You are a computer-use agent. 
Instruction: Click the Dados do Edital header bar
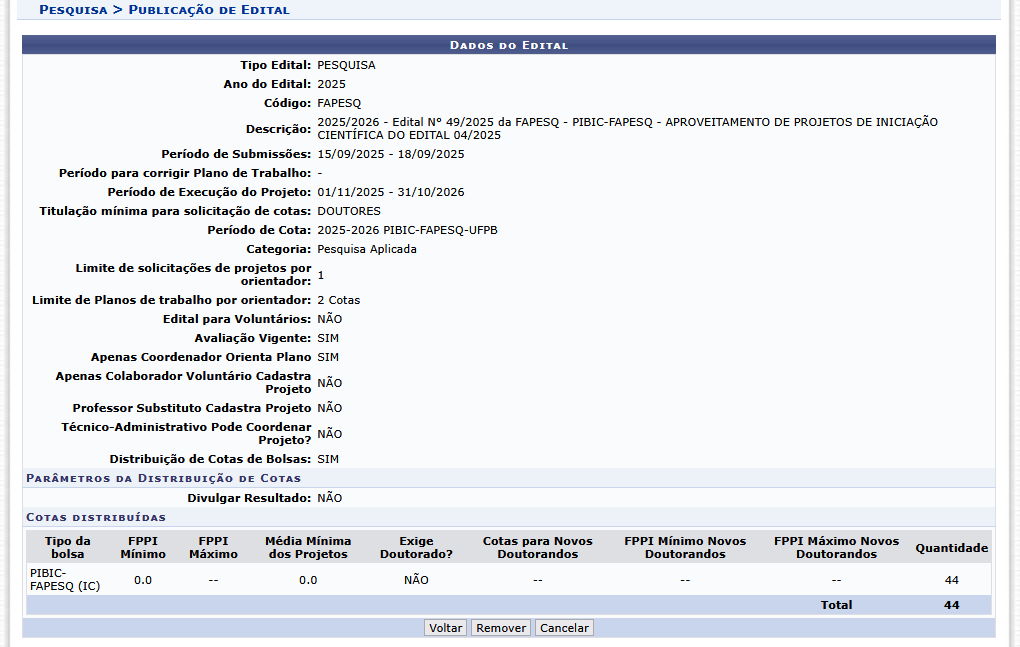pyautogui.click(x=509, y=45)
